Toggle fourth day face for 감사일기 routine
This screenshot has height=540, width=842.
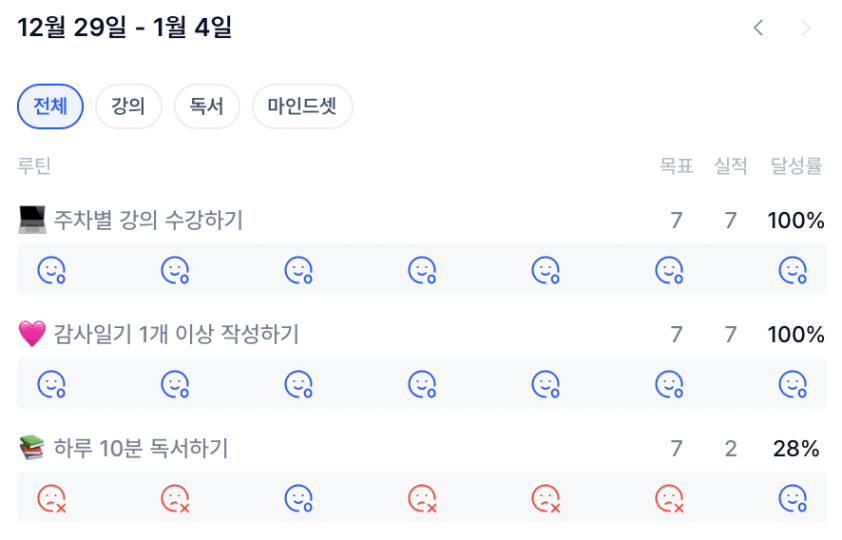pos(422,384)
